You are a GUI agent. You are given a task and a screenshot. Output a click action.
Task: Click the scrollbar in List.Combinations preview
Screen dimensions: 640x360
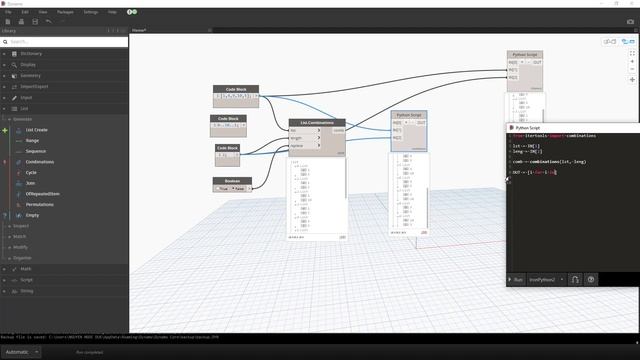click(x=346, y=179)
